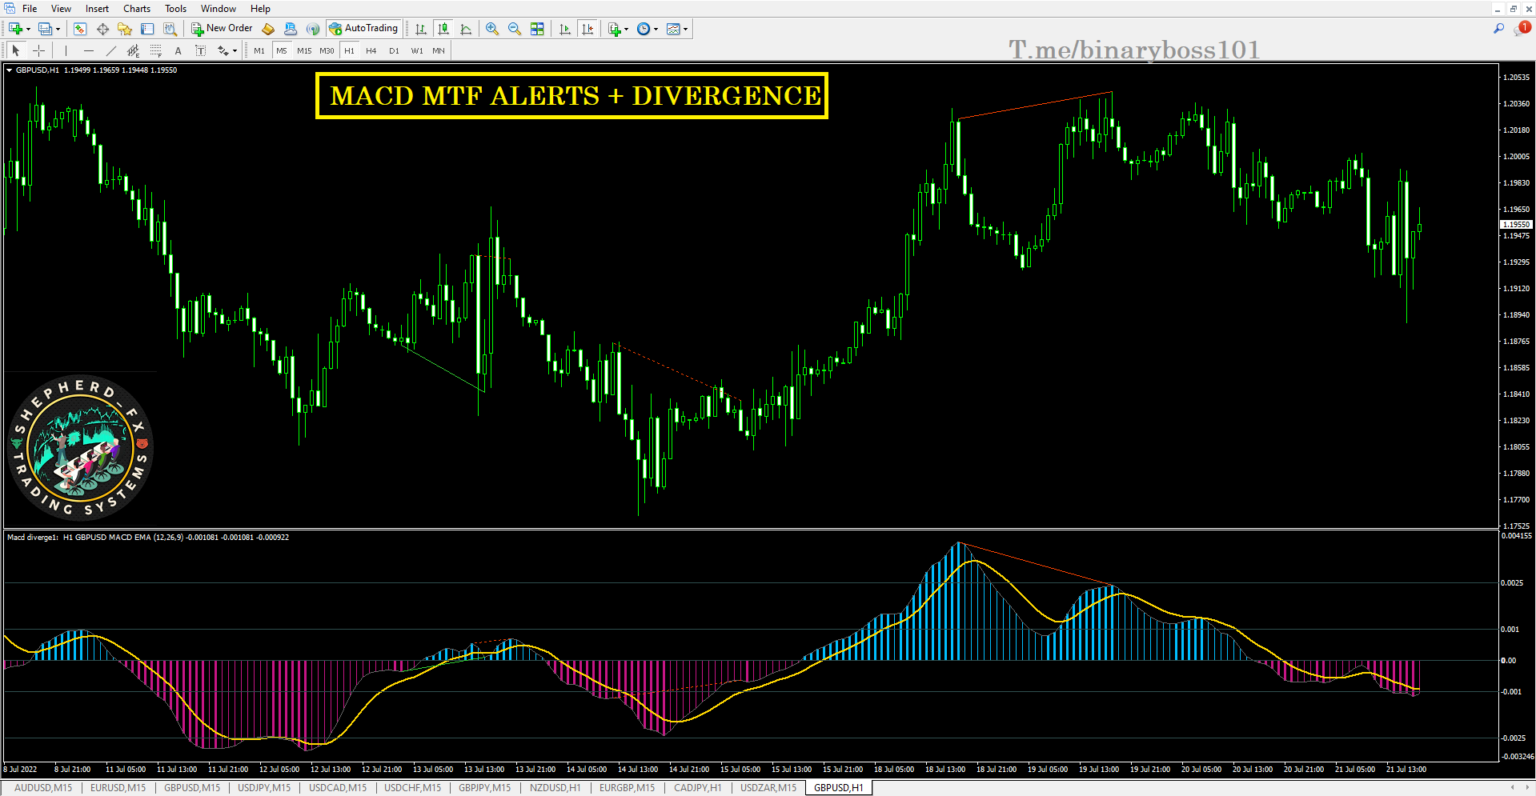Viewport: 1536px width, 796px height.
Task: Click the Strategy Tester icon
Action: pyautogui.click(x=171, y=28)
